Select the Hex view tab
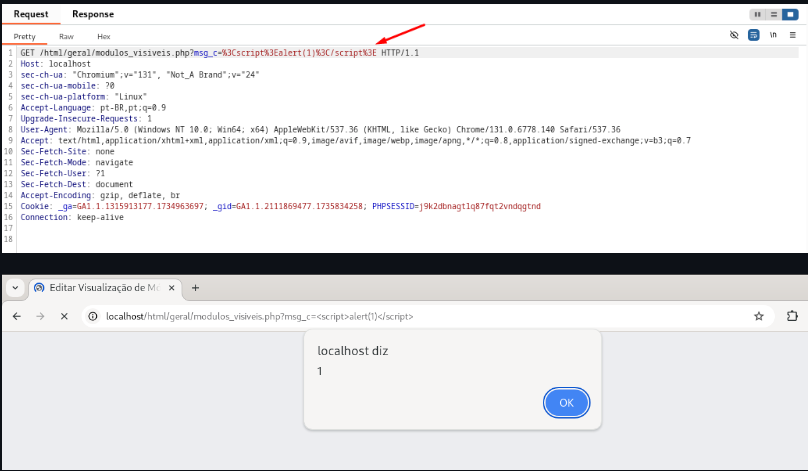Viewport: 808px width, 471px height. [104, 37]
